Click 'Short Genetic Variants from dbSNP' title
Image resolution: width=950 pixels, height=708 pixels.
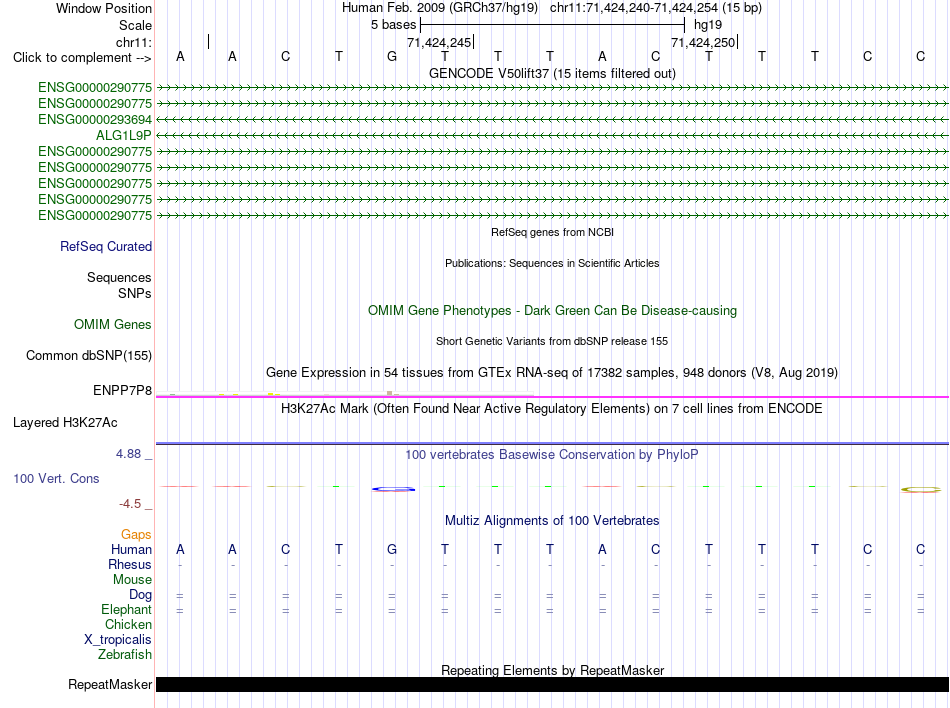[x=552, y=341]
